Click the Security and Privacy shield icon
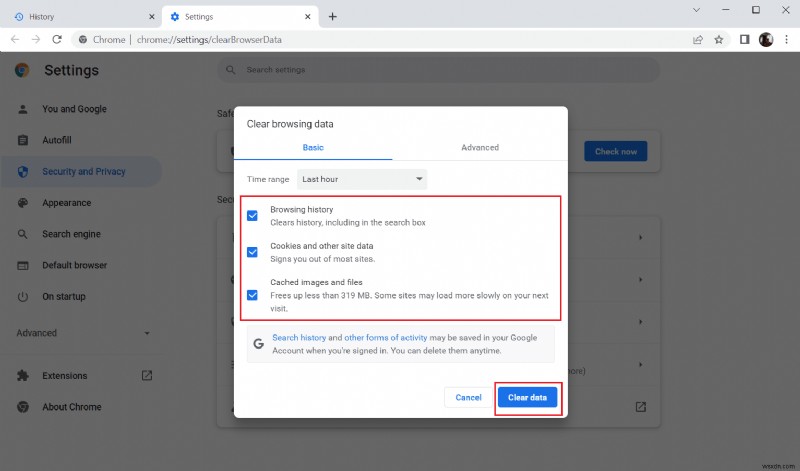The width and height of the screenshot is (800, 471). (22, 171)
